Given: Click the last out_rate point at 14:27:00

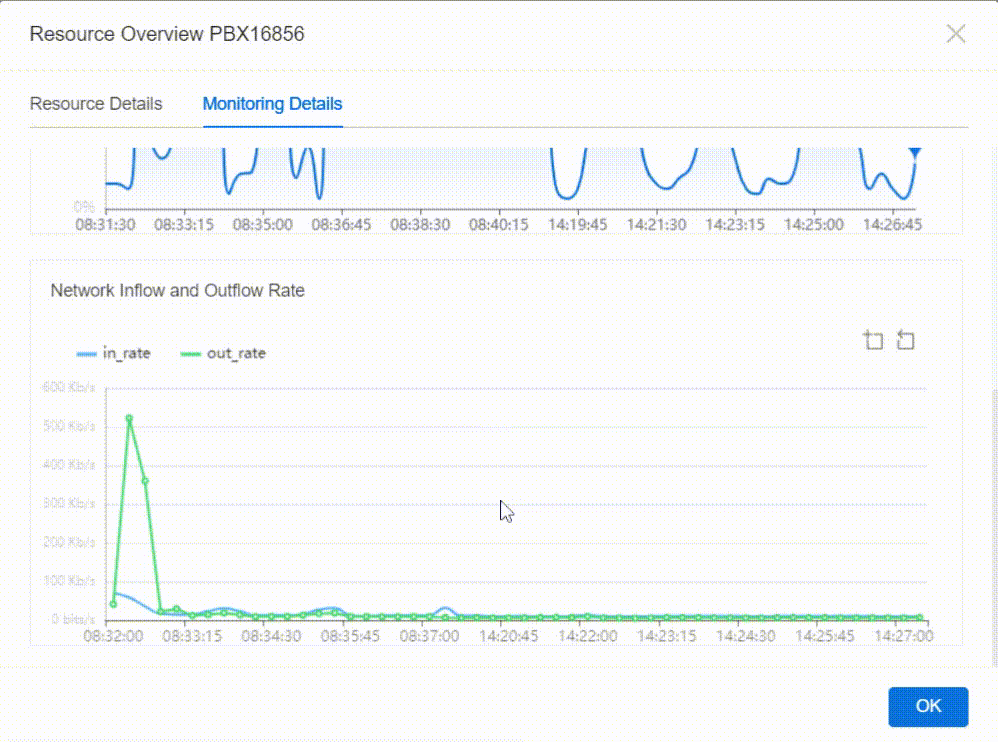Looking at the screenshot, I should [920, 617].
